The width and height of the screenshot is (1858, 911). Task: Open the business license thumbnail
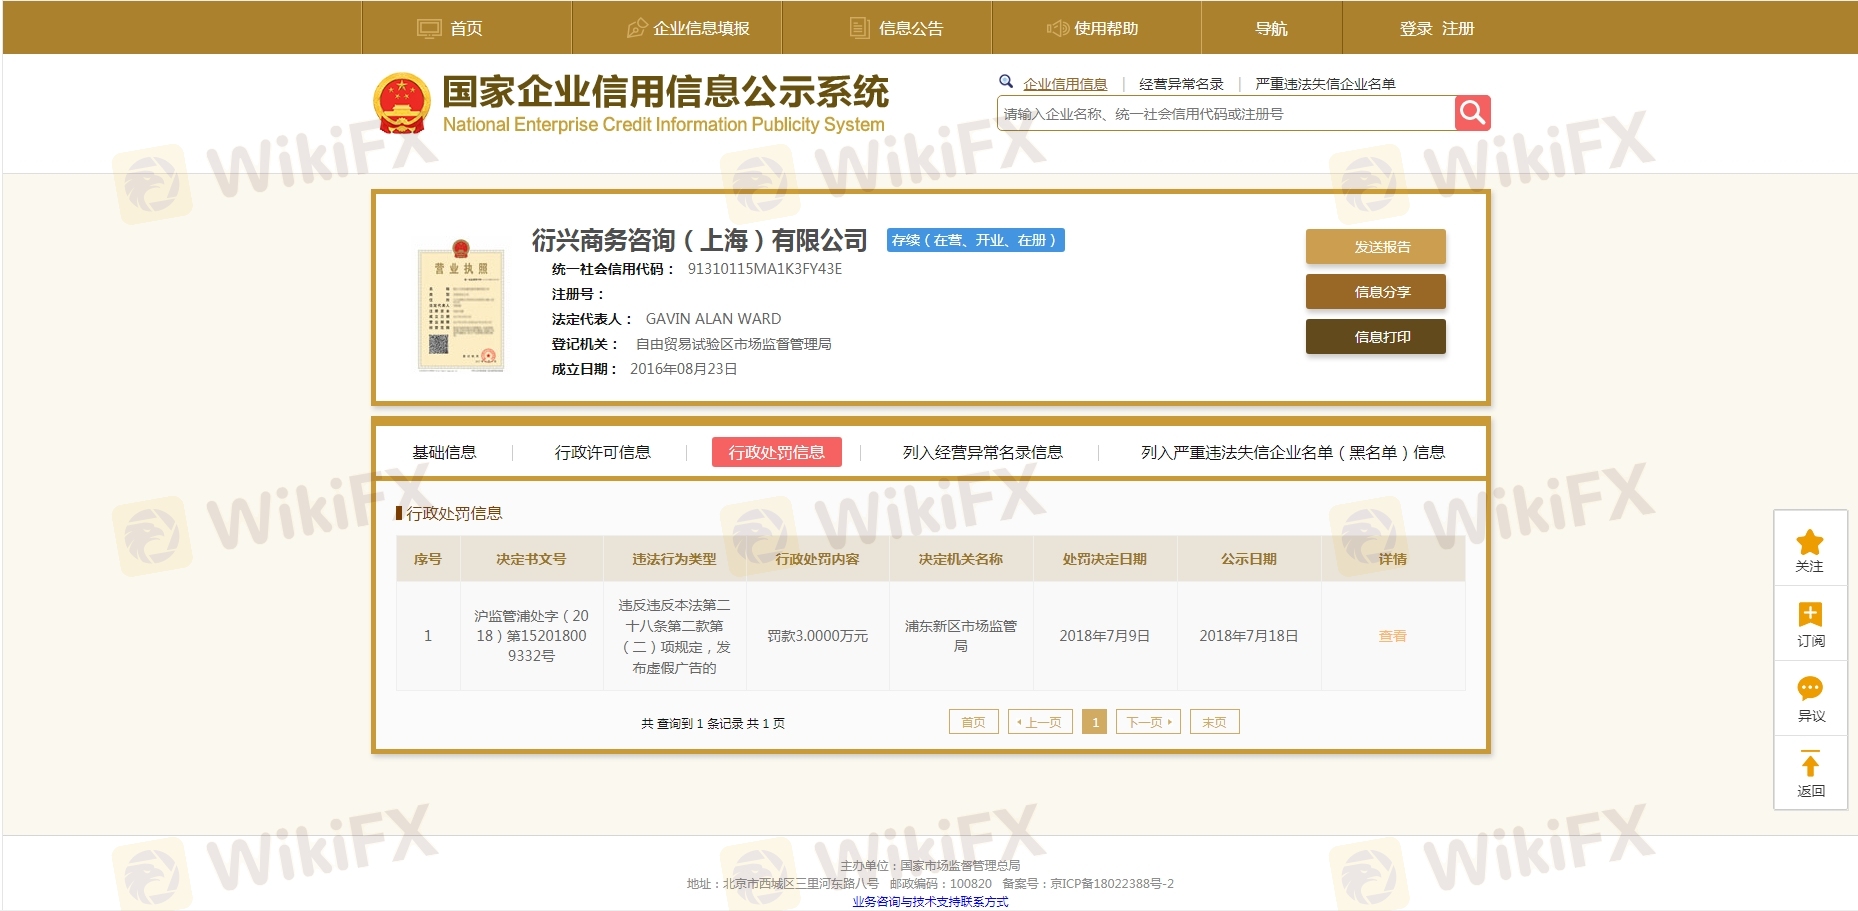[x=460, y=305]
